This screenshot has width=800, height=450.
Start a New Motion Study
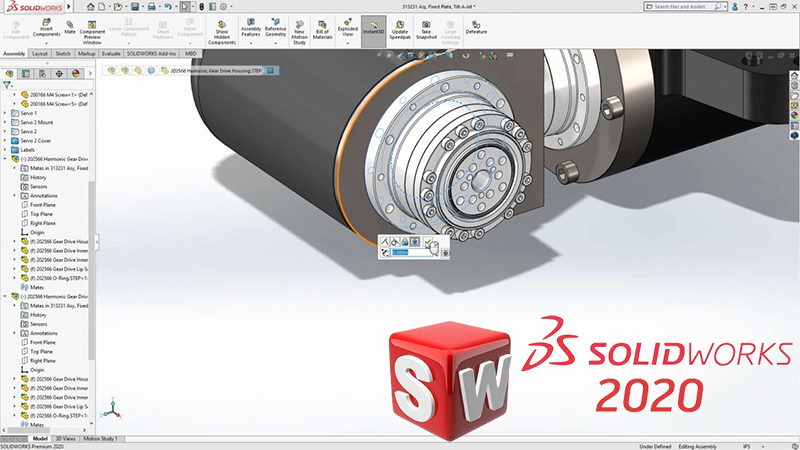pyautogui.click(x=299, y=33)
